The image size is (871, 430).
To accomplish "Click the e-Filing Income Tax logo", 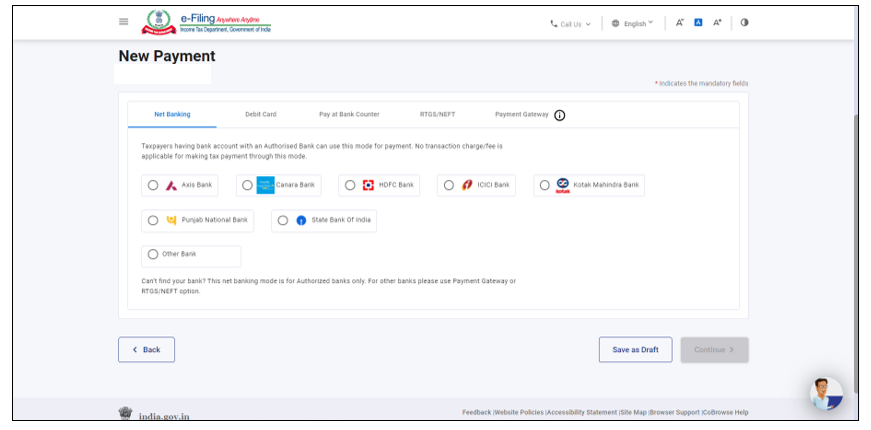I will 208,22.
